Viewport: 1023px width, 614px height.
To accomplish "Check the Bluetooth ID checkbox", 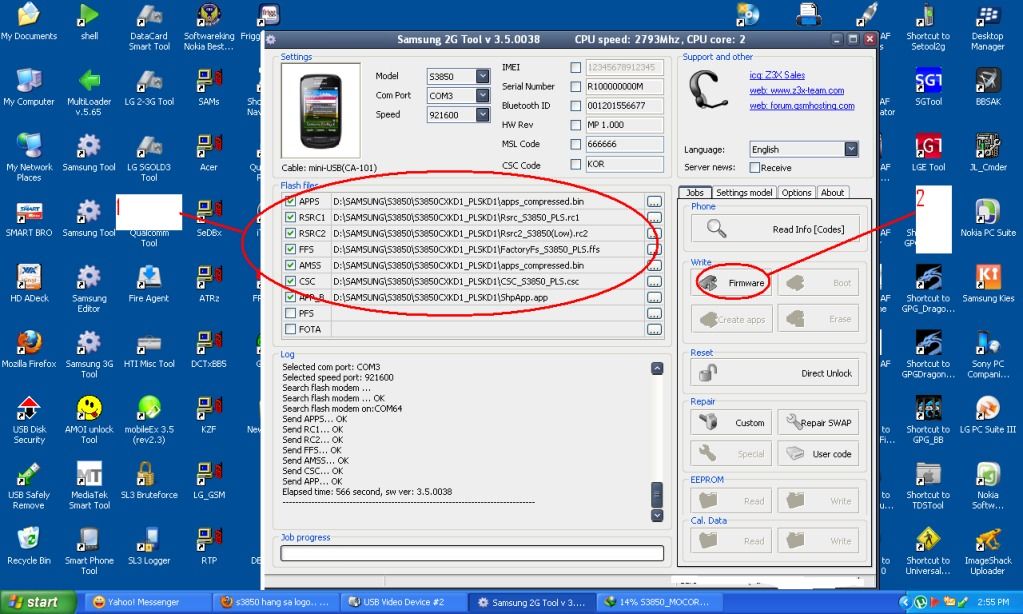I will (x=575, y=106).
